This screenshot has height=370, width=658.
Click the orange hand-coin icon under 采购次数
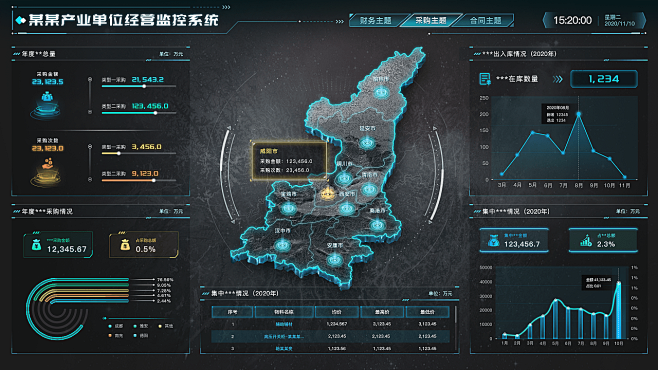coord(47,164)
